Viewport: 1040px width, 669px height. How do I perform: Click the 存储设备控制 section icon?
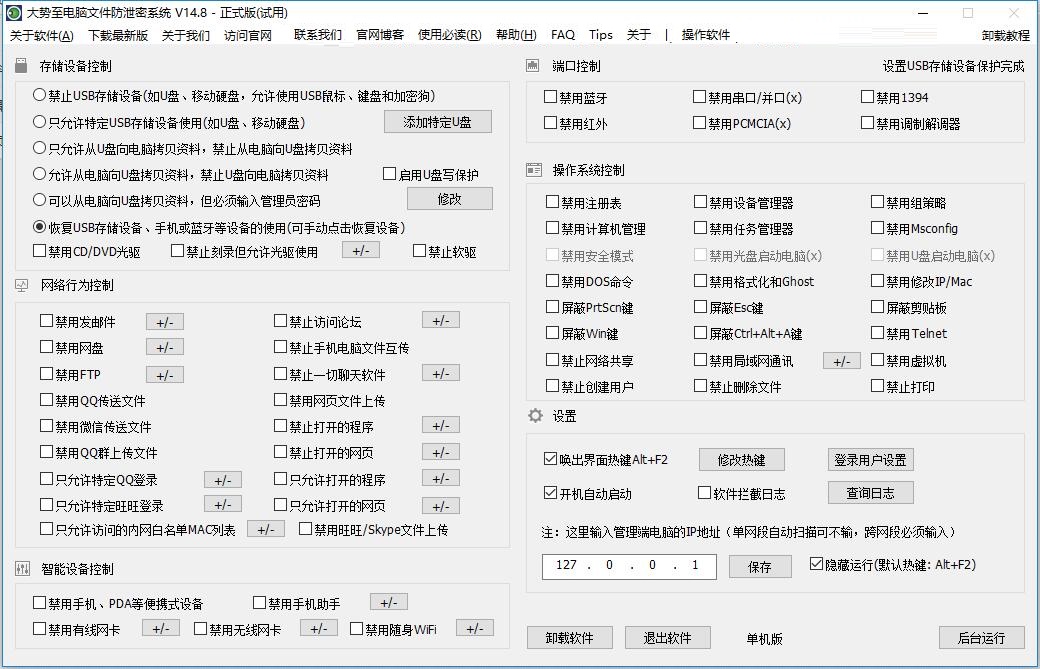click(21, 66)
